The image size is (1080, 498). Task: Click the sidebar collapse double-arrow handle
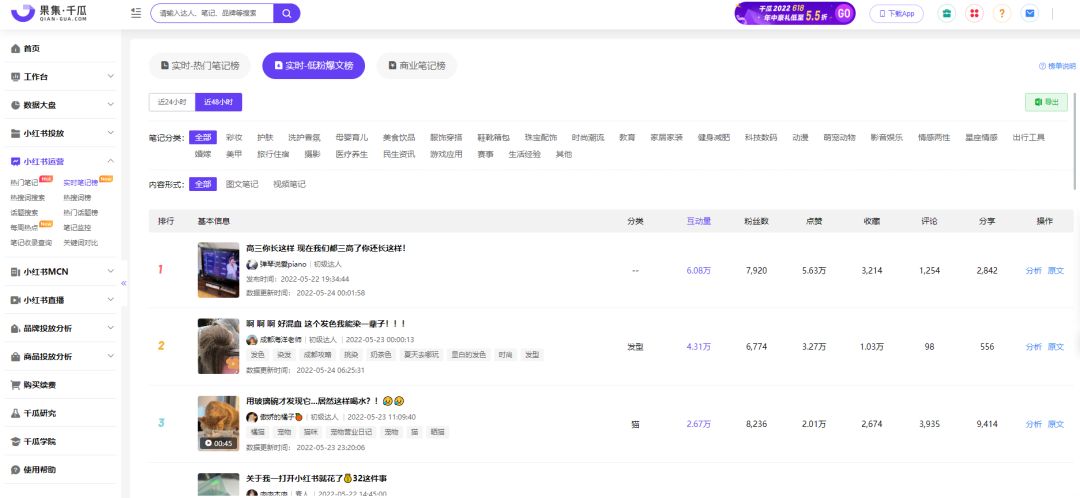click(124, 283)
